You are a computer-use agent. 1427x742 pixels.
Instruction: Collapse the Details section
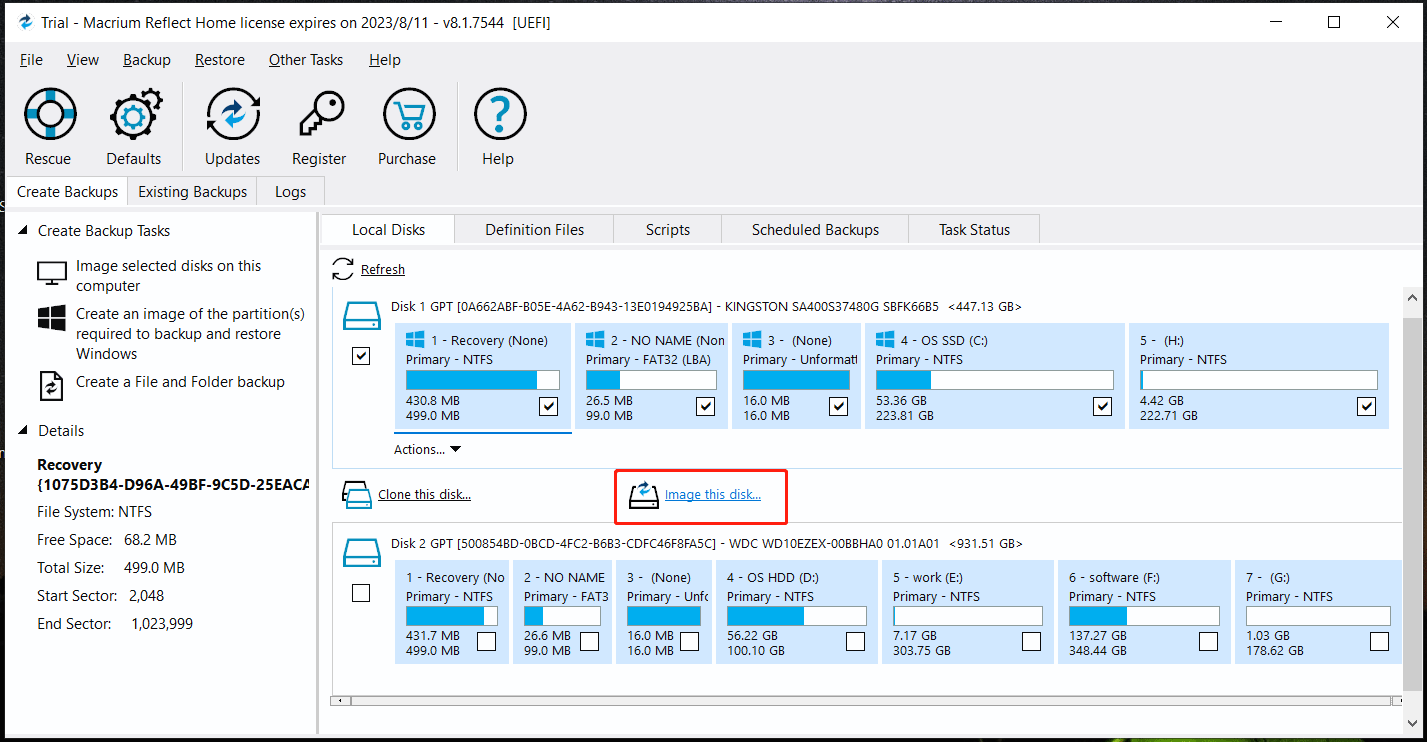(23, 430)
